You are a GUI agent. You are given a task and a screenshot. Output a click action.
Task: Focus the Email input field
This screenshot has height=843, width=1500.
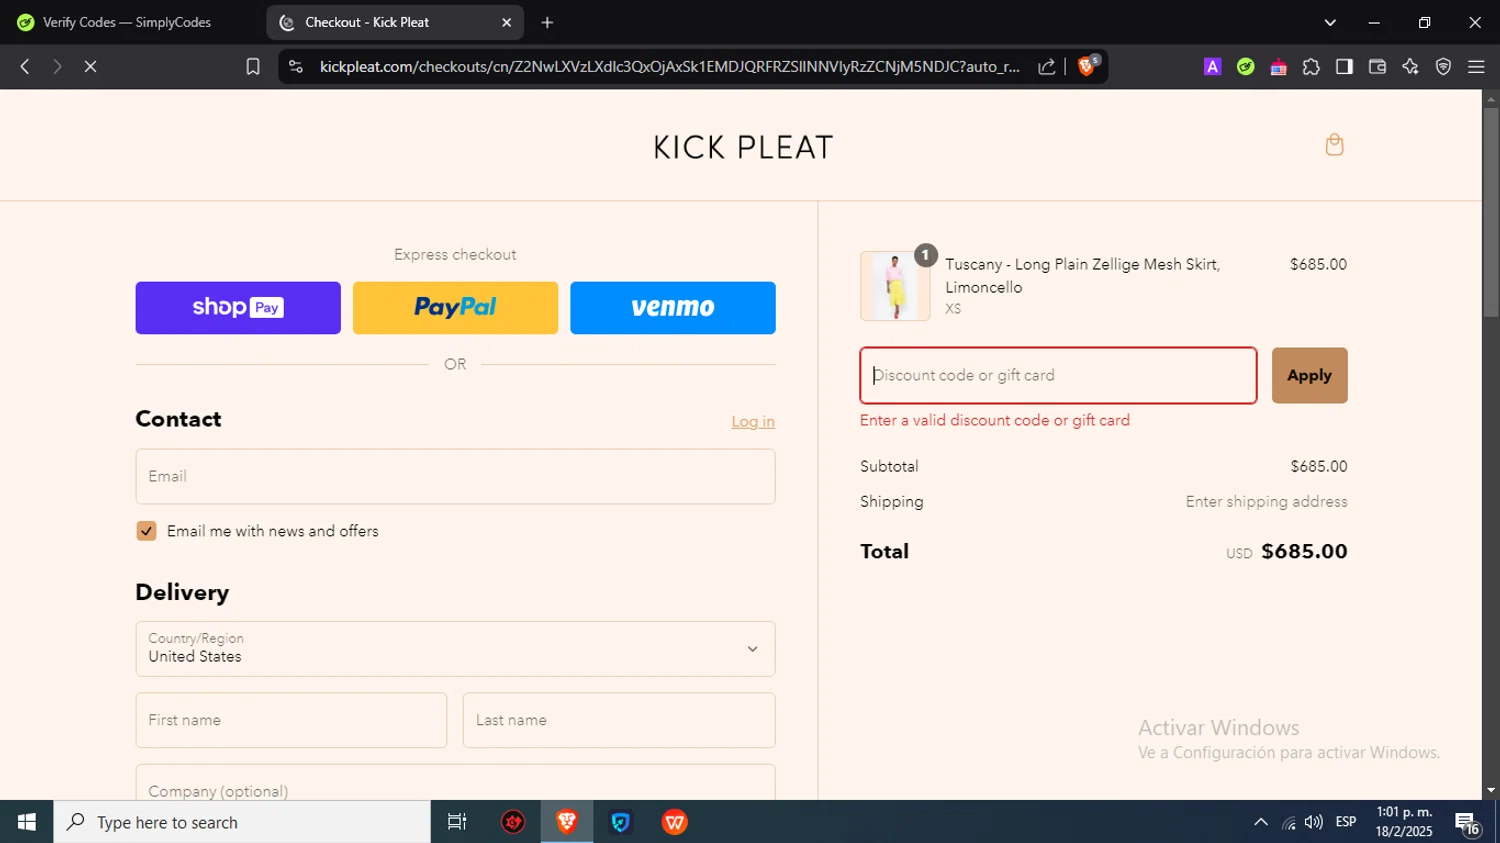pyautogui.click(x=455, y=476)
